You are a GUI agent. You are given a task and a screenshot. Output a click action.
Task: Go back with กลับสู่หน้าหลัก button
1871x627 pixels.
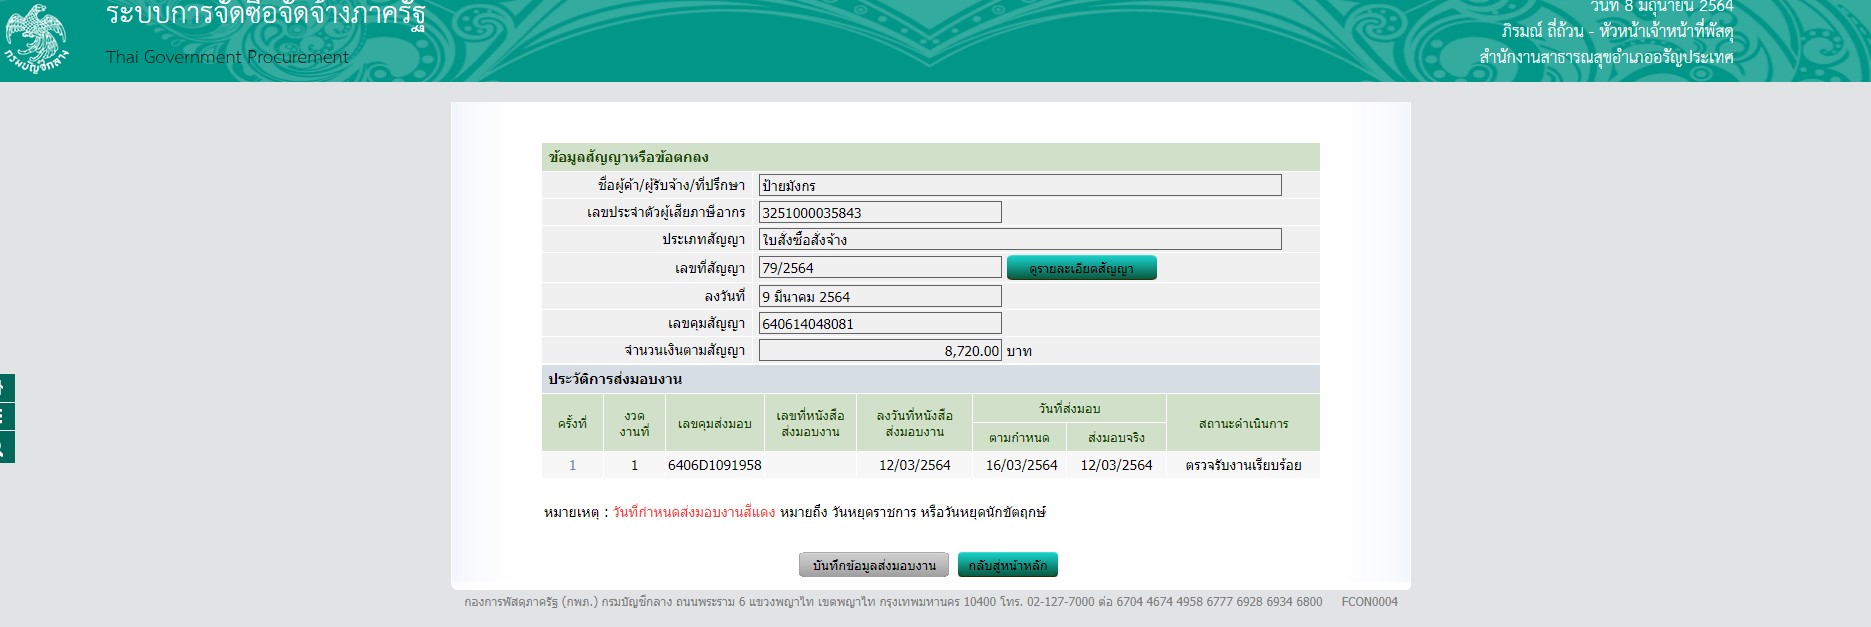tap(1007, 565)
